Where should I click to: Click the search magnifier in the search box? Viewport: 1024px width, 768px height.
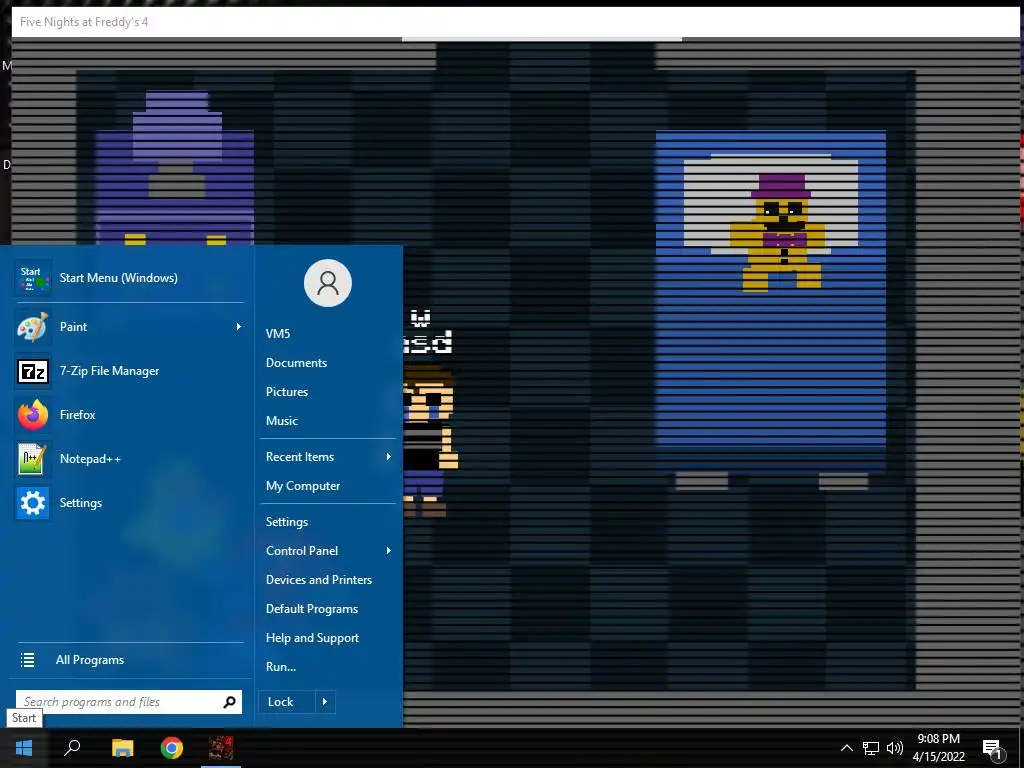click(229, 702)
